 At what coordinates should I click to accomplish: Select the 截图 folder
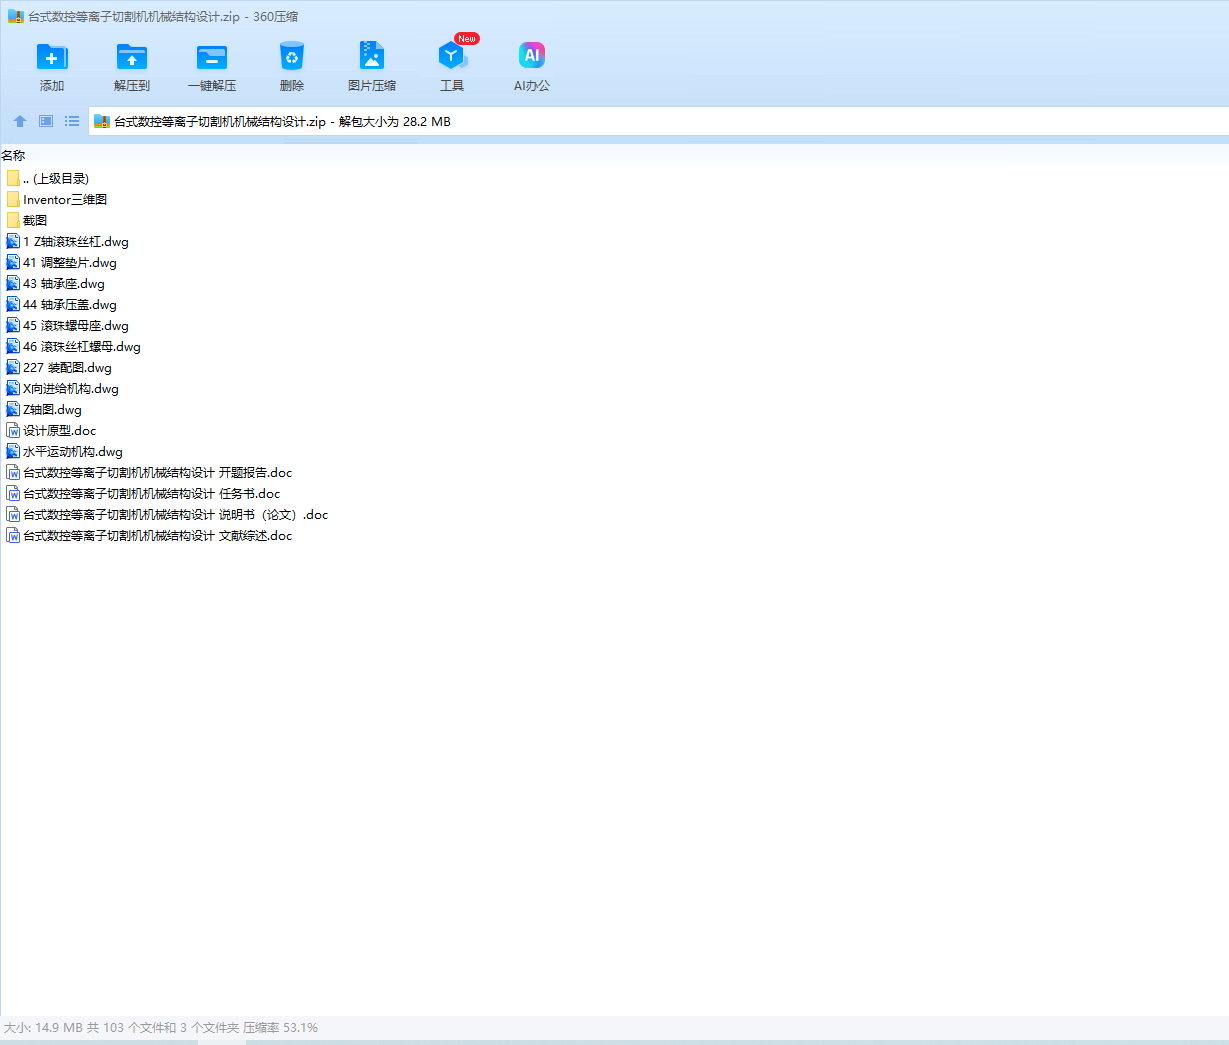pyautogui.click(x=27, y=220)
